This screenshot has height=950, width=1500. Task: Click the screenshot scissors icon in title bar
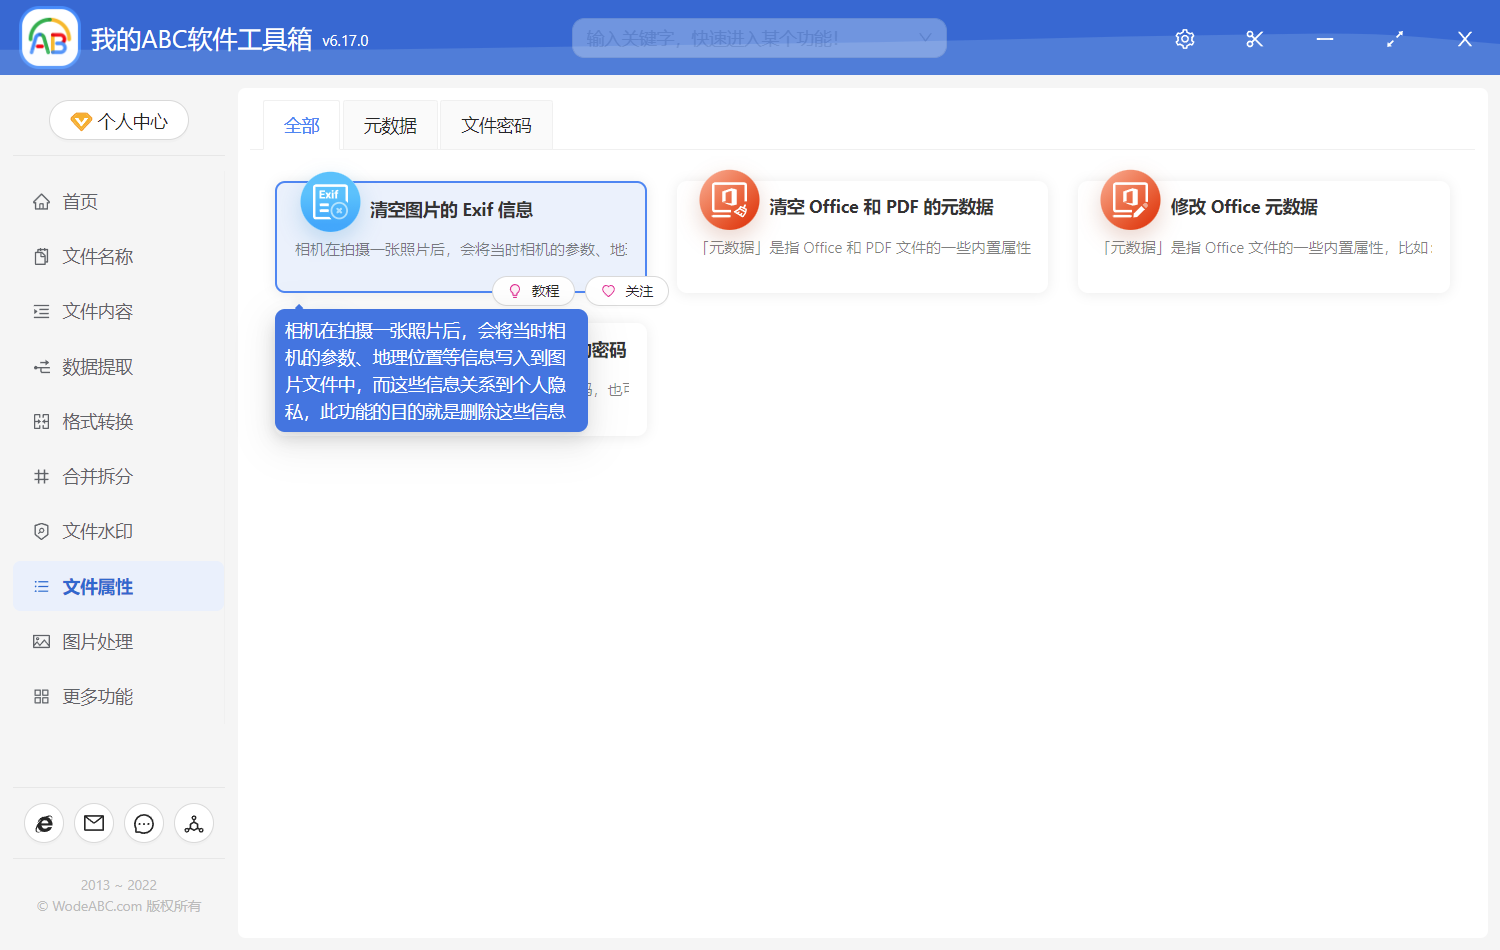click(1254, 38)
